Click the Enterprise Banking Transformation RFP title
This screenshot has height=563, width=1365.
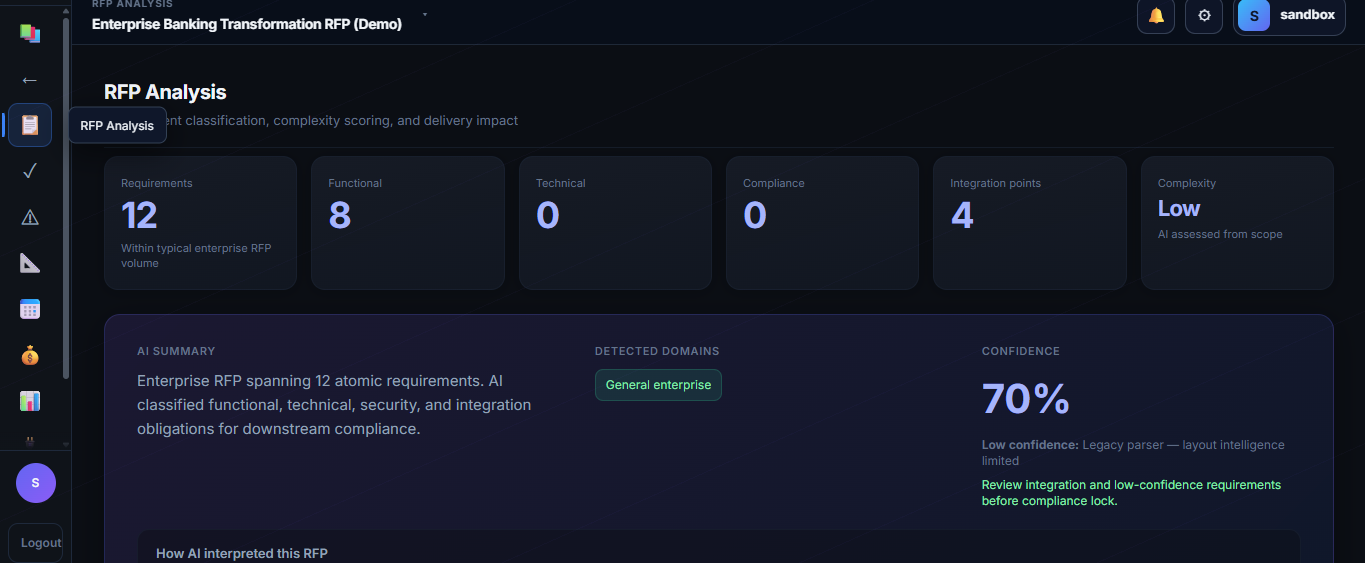pos(247,24)
